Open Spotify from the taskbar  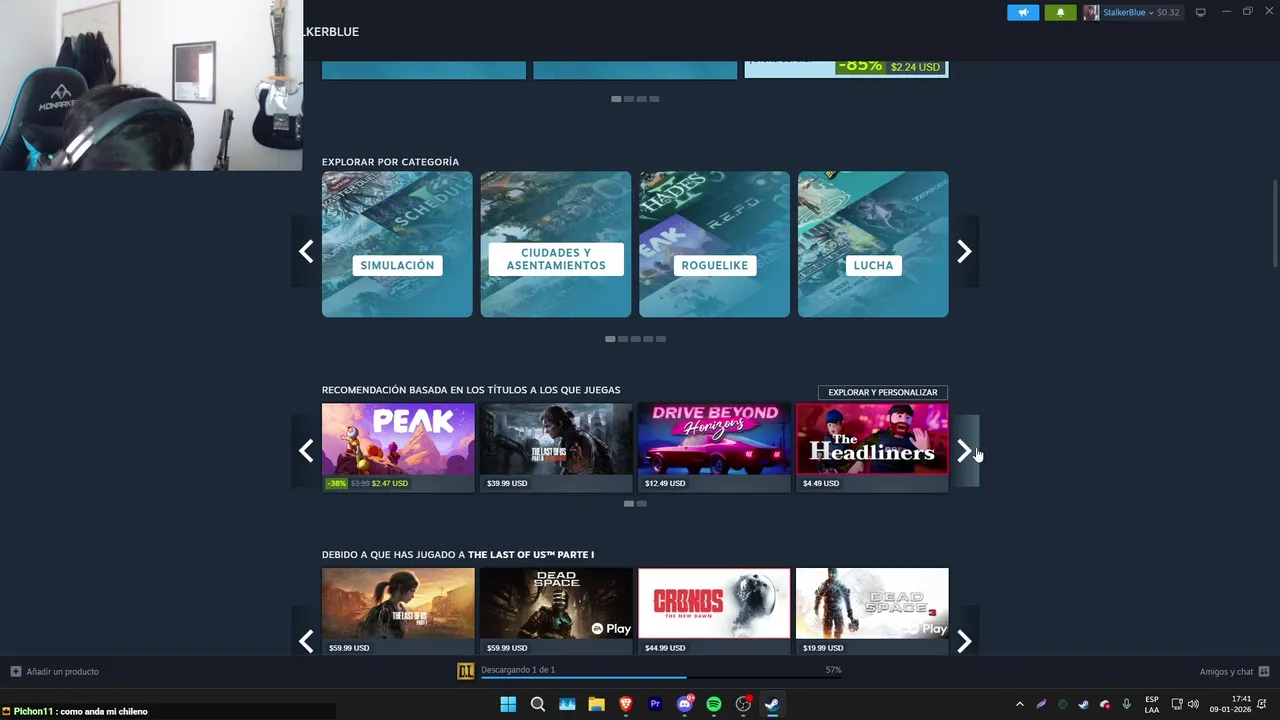click(714, 704)
